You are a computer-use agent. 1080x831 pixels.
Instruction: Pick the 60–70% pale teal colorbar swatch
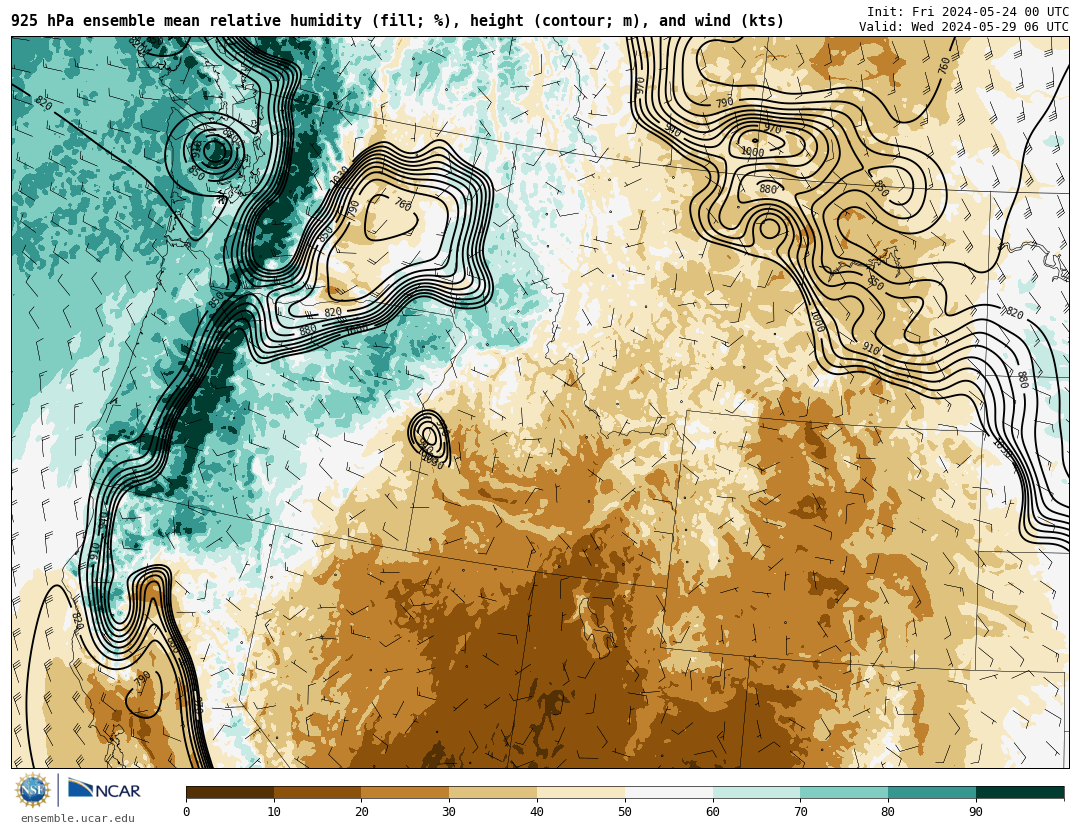click(756, 792)
